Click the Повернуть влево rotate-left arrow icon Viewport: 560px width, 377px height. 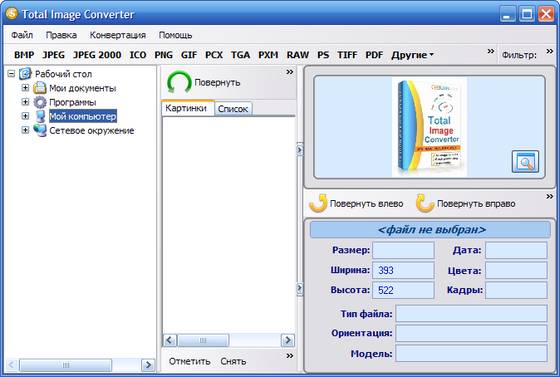coord(318,203)
